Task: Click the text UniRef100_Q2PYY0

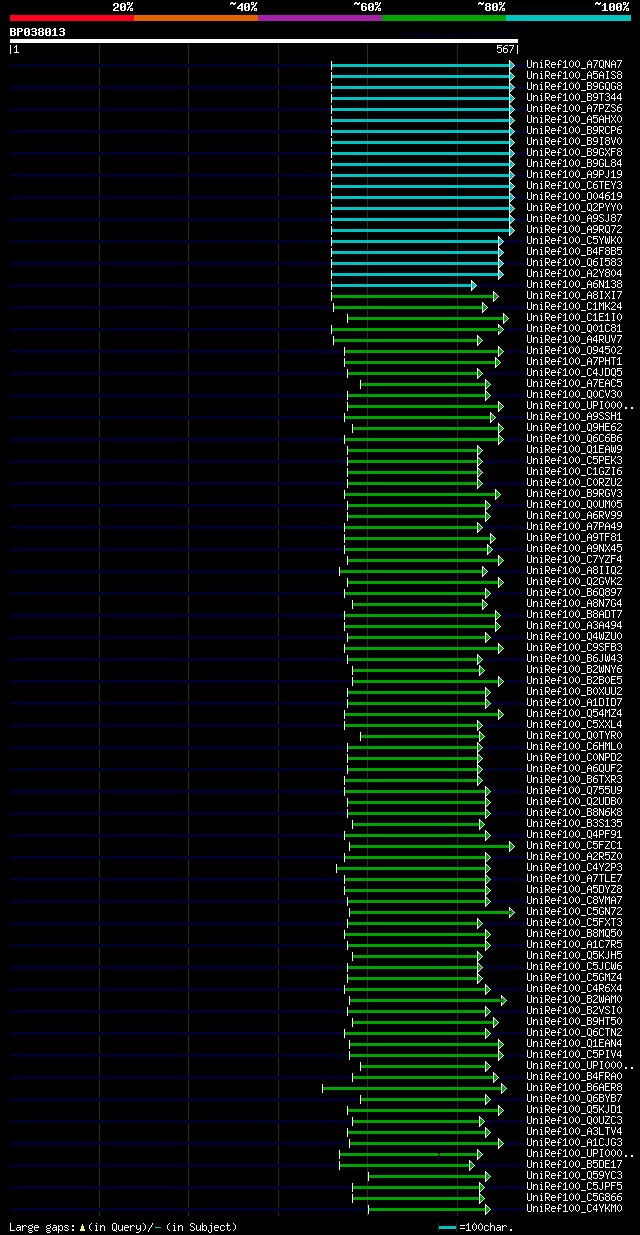Action: pyautogui.click(x=574, y=207)
